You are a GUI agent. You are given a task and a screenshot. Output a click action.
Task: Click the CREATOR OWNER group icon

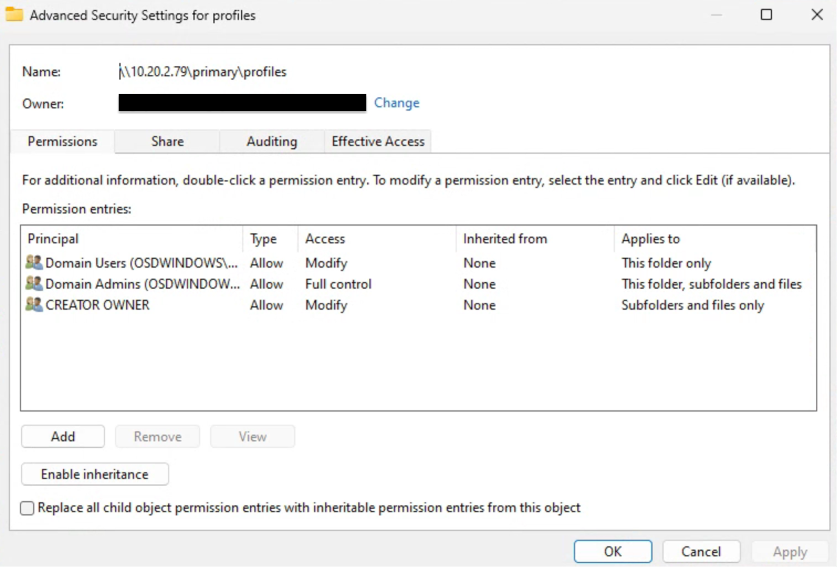coord(34,305)
